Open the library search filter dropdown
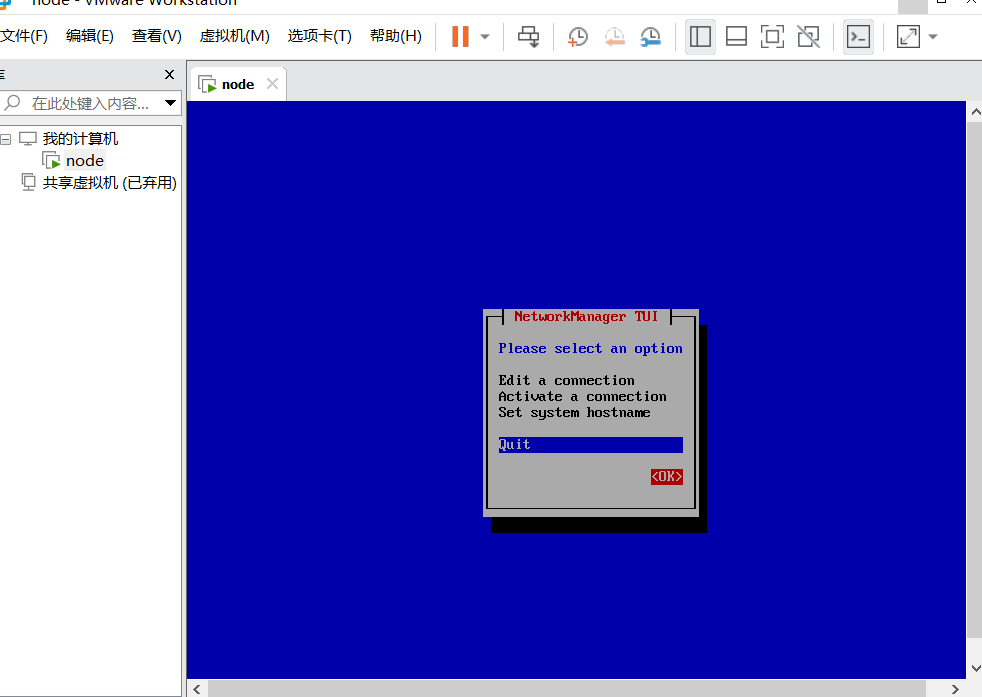 click(x=170, y=103)
